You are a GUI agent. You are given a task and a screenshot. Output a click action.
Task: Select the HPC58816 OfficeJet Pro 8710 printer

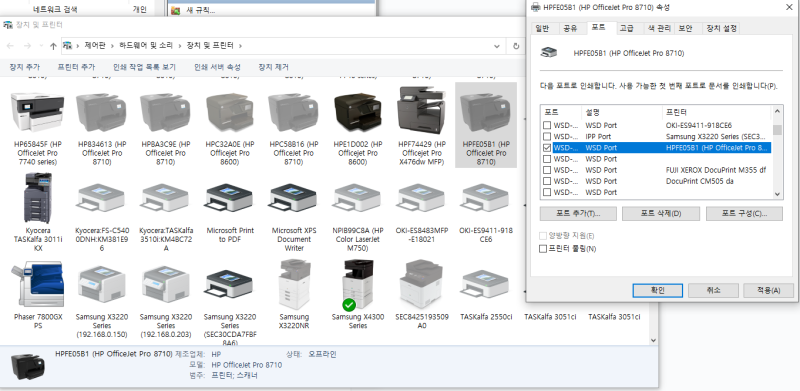coord(293,113)
